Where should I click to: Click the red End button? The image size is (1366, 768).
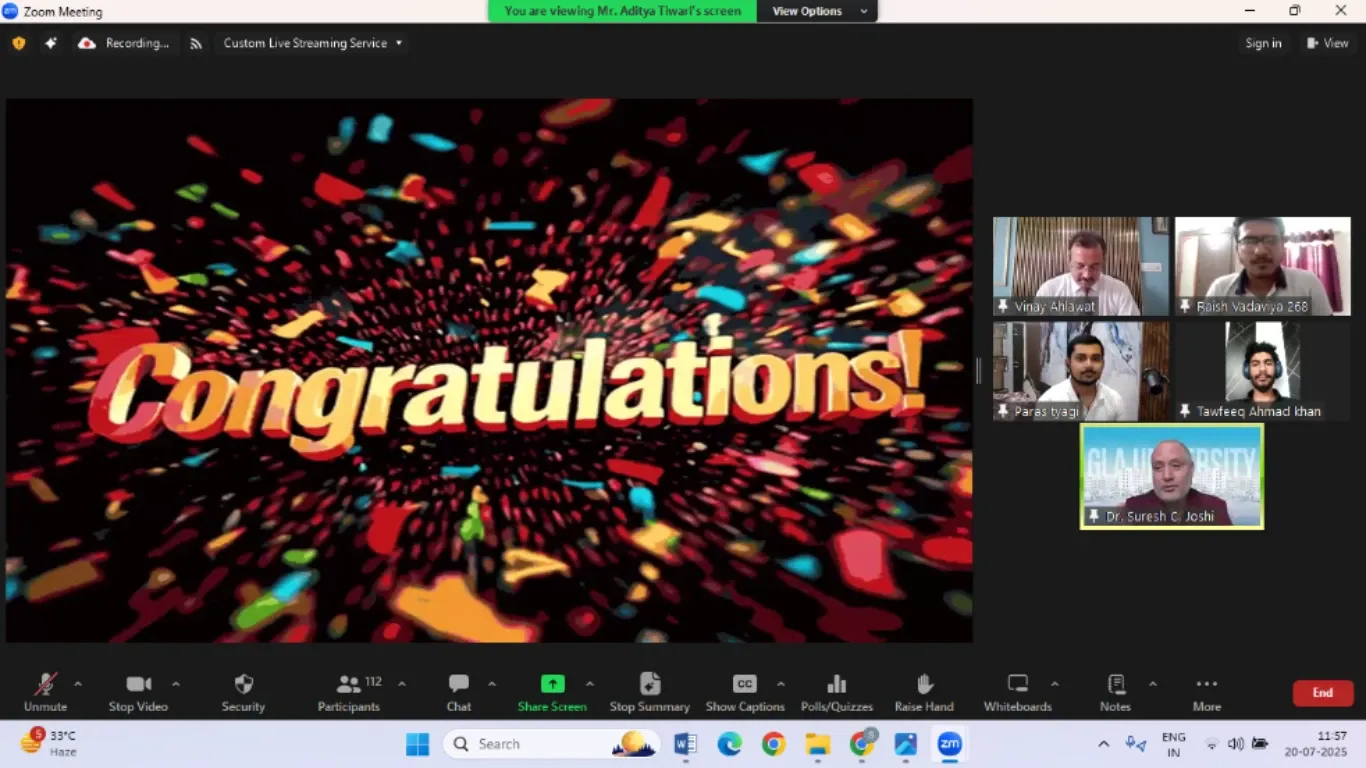pos(1322,693)
